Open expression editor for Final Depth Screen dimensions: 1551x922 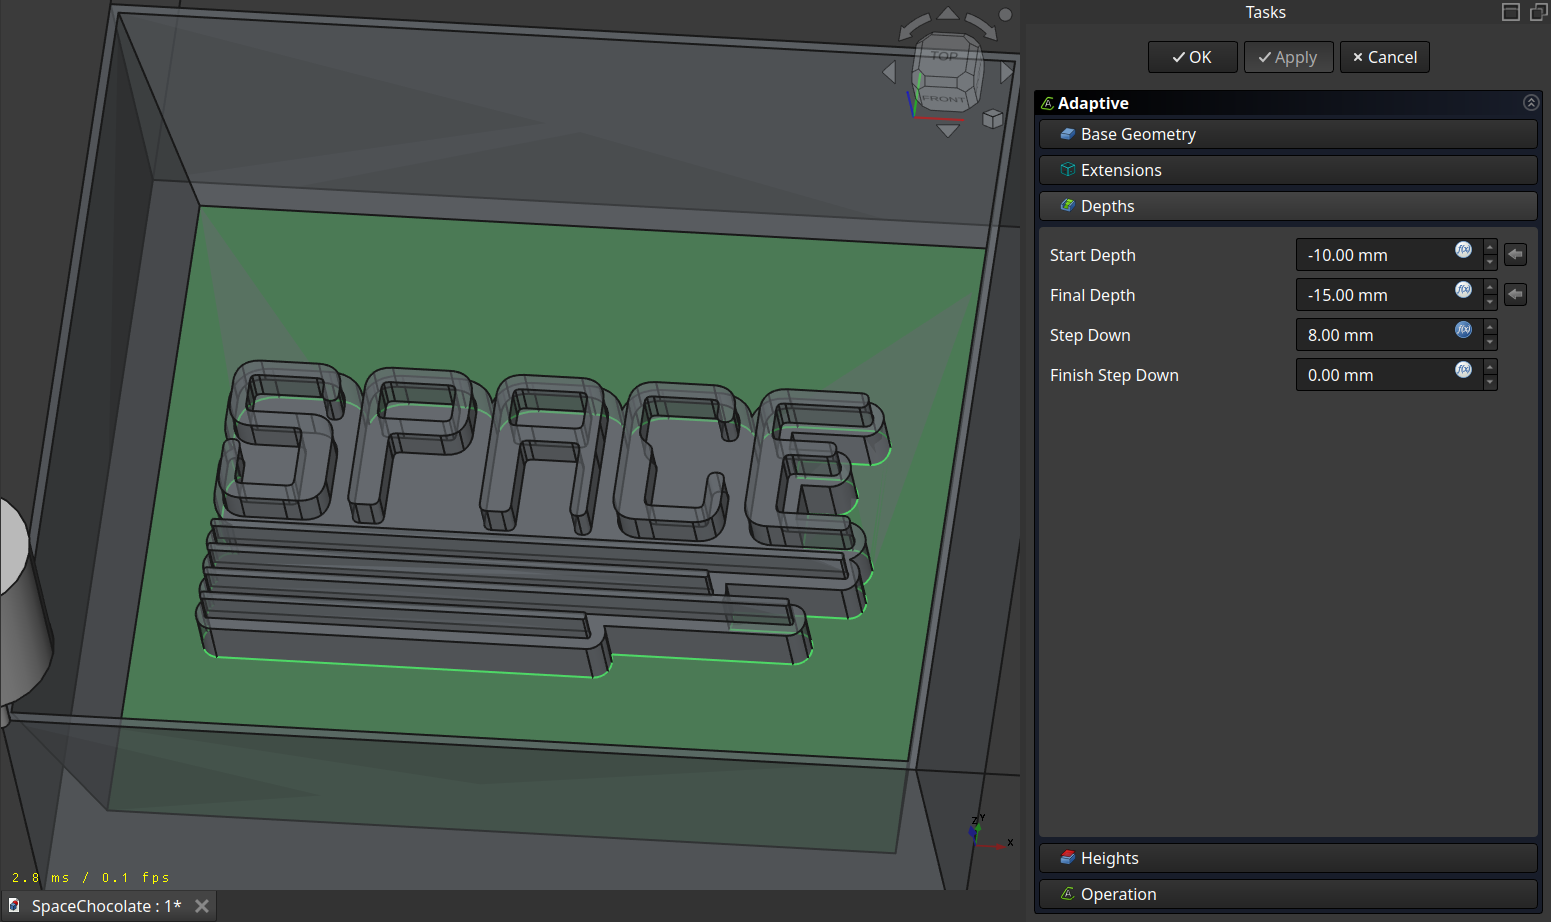[1463, 290]
